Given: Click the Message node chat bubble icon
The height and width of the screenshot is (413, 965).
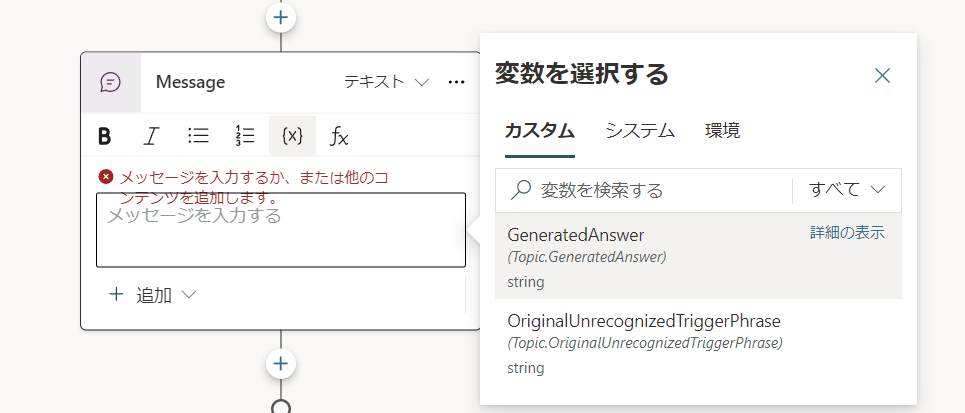Looking at the screenshot, I should tap(111, 82).
